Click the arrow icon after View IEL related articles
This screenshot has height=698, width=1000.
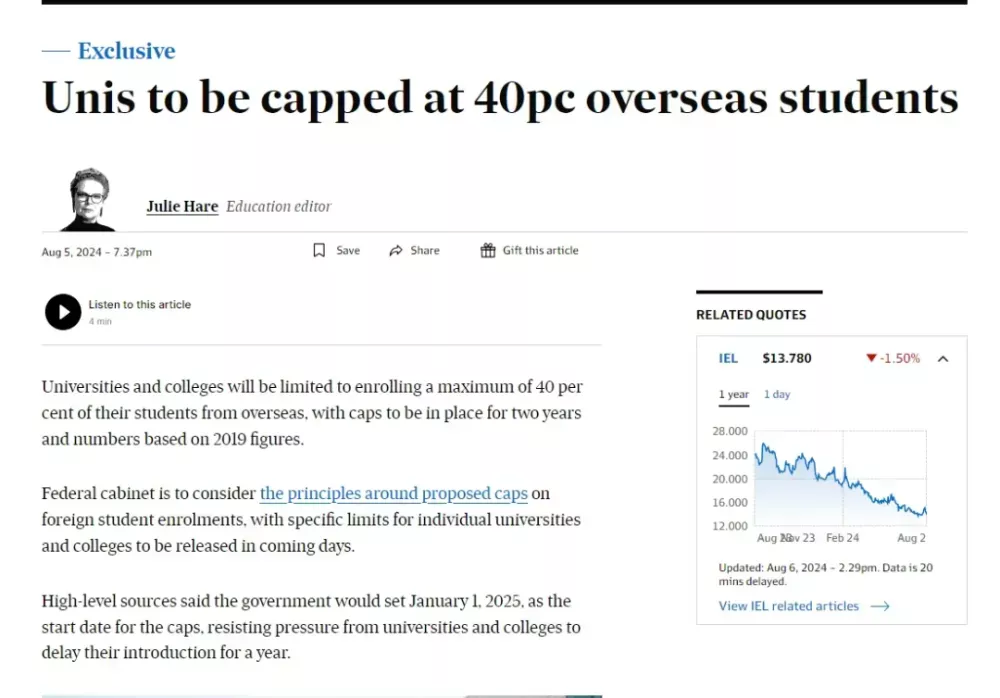click(879, 606)
